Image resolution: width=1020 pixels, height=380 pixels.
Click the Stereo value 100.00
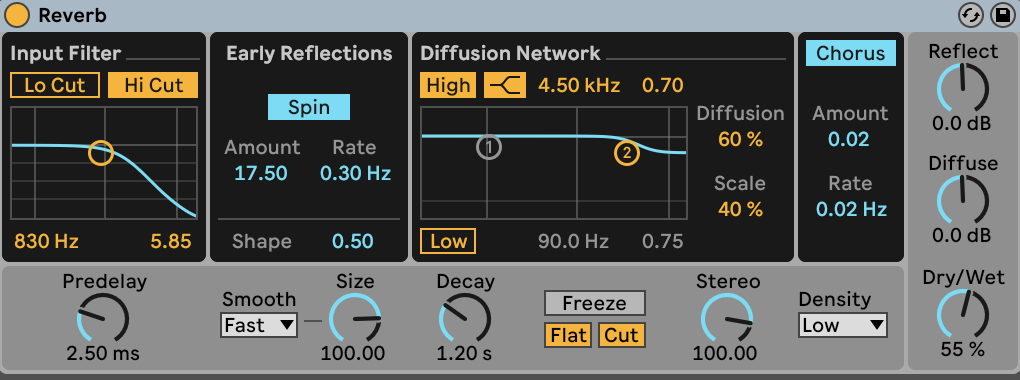725,354
